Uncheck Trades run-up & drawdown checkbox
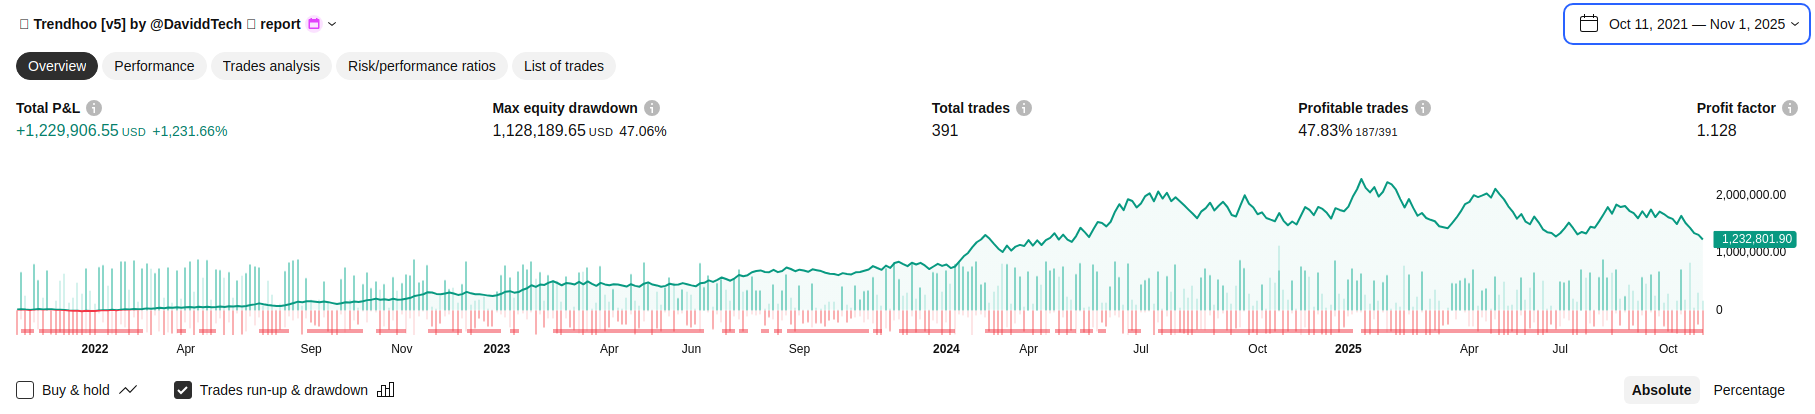Image resolution: width=1815 pixels, height=414 pixels. (x=183, y=390)
